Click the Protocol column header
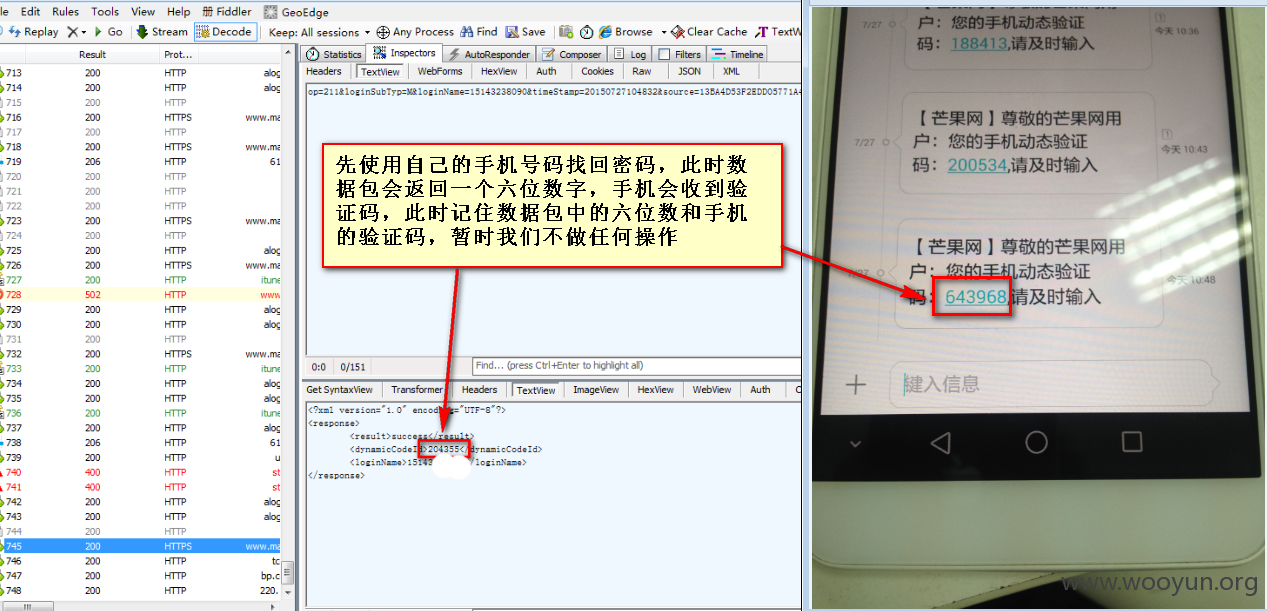This screenshot has height=611, width=1267. click(x=178, y=55)
